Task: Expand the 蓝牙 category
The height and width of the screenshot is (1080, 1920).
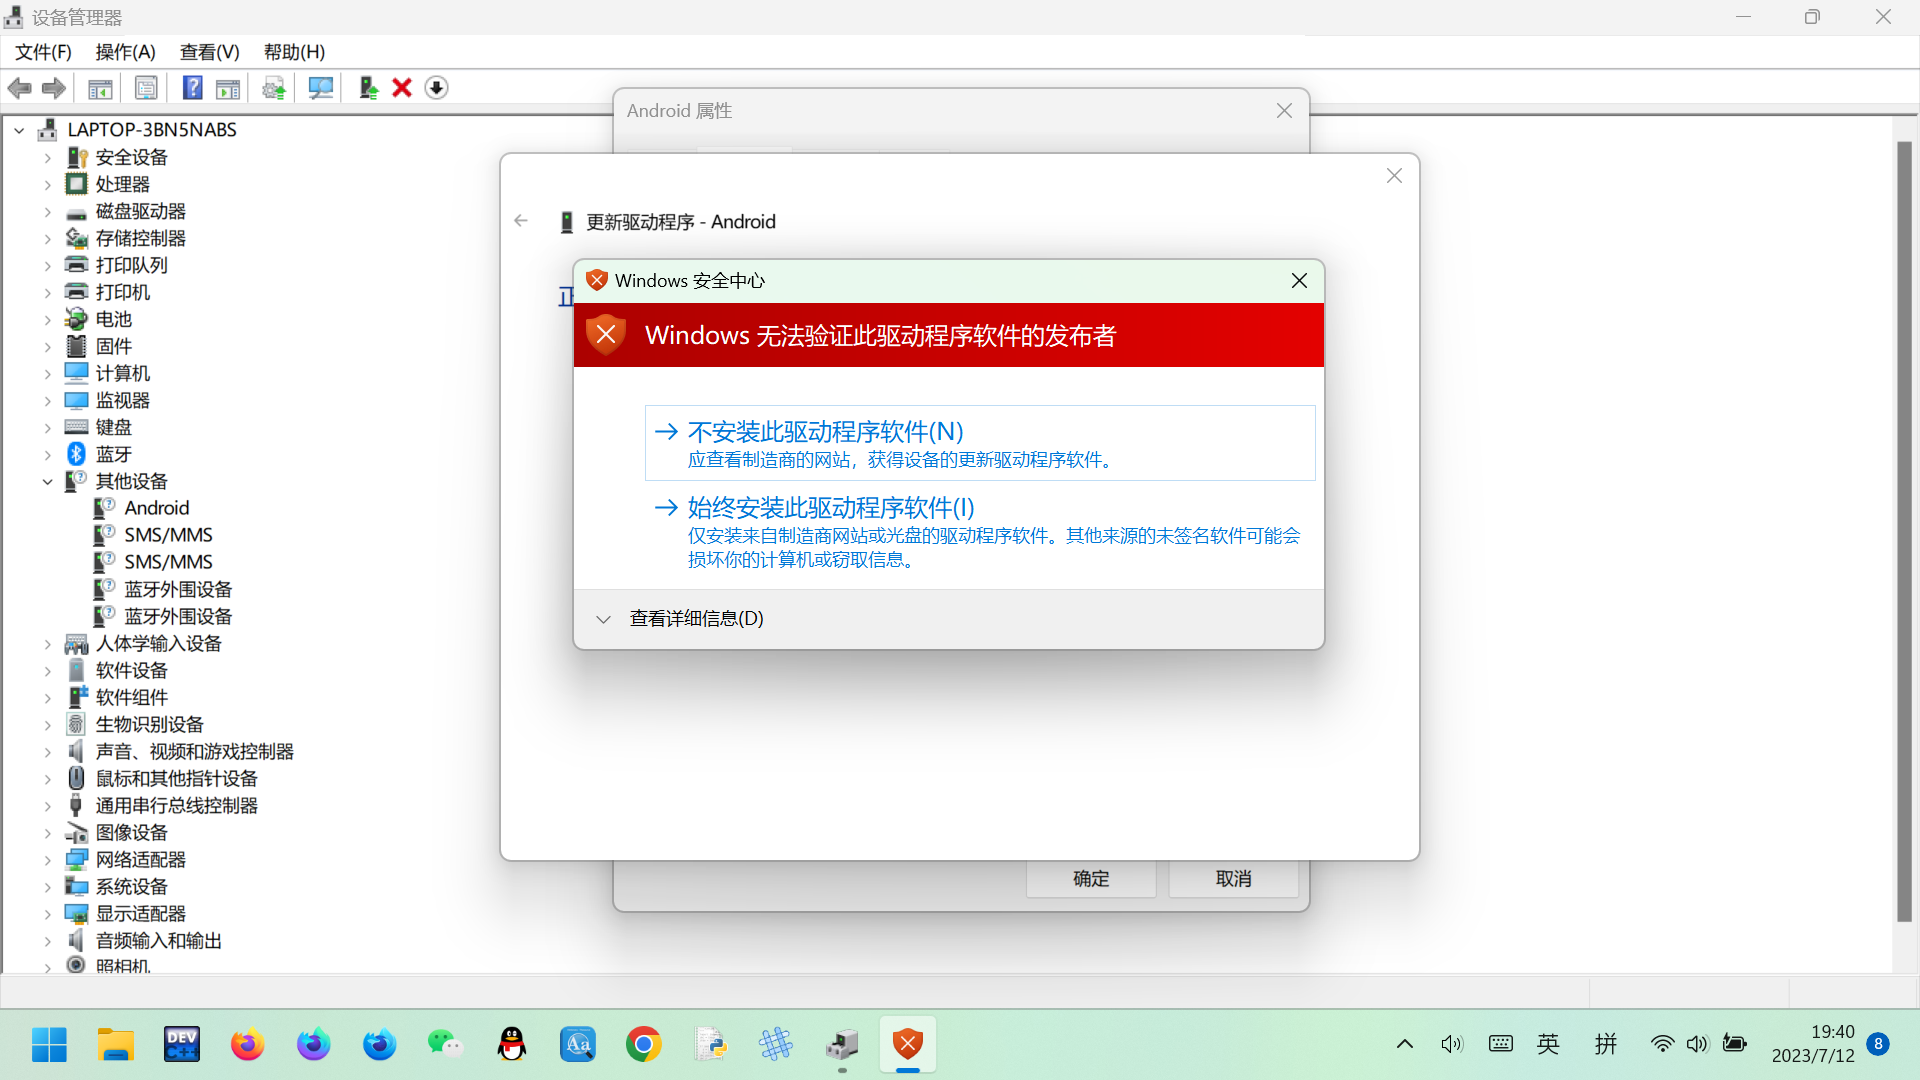Action: (47, 455)
